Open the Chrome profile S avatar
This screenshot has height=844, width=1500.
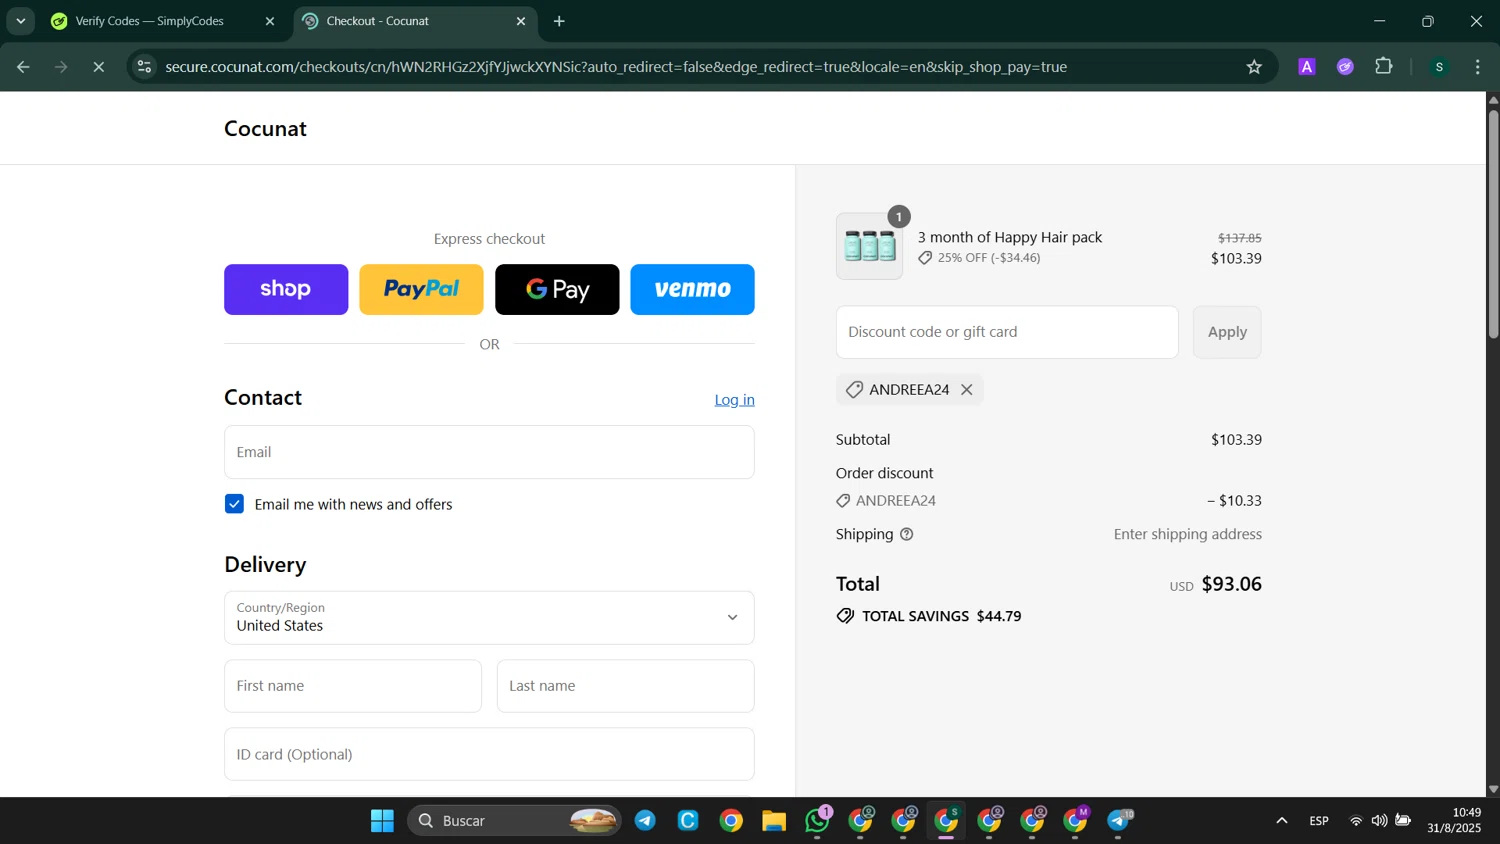pyautogui.click(x=1439, y=67)
